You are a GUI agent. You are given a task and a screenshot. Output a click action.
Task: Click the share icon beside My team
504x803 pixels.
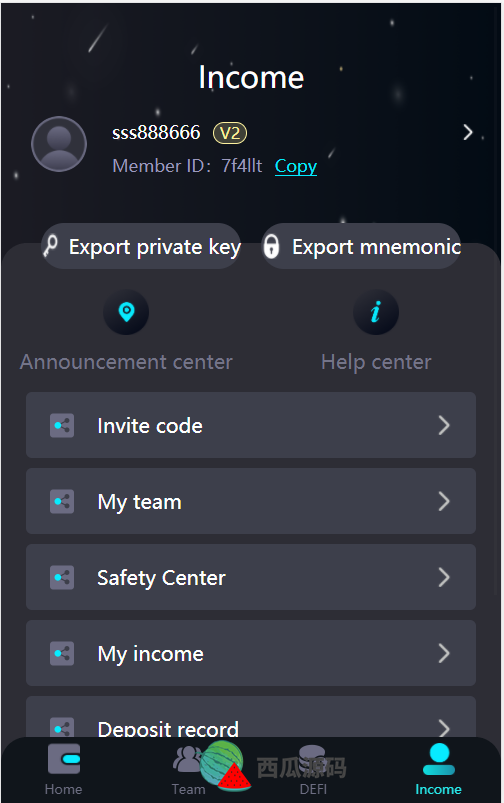[62, 501]
